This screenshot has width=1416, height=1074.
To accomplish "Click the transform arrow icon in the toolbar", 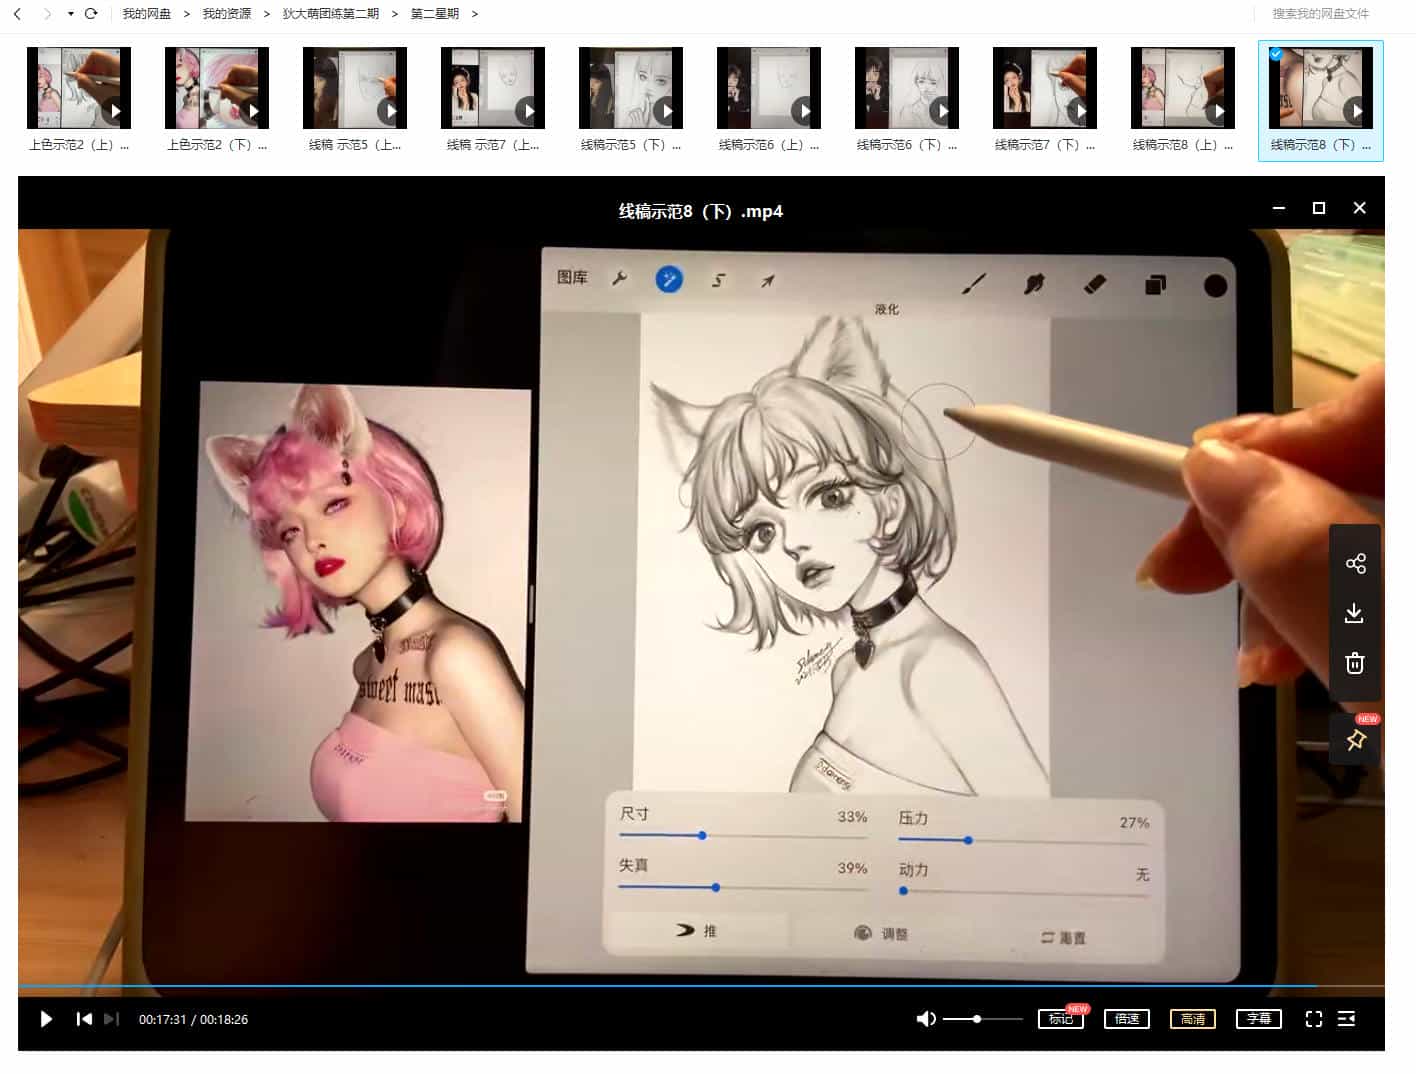I will pyautogui.click(x=766, y=281).
